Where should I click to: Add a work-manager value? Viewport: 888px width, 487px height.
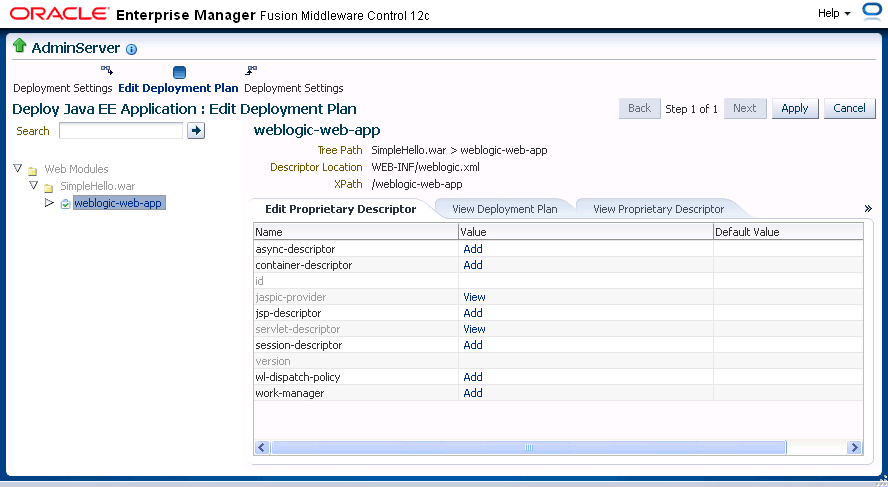473,393
